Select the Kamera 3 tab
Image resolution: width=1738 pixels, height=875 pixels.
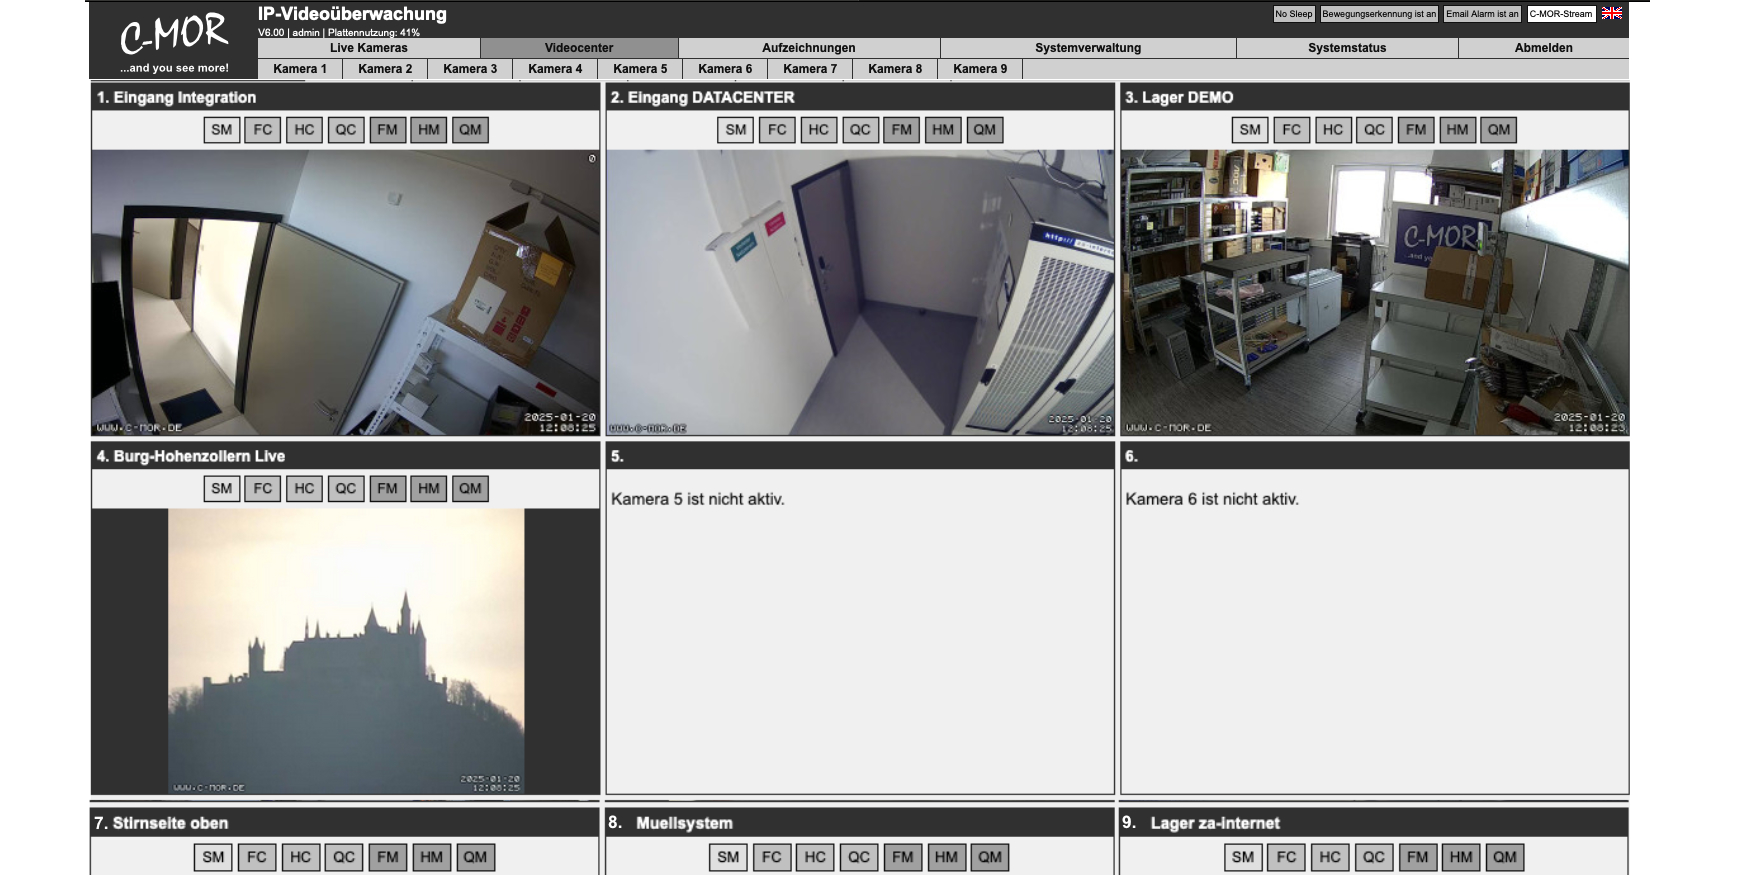[x=470, y=69]
